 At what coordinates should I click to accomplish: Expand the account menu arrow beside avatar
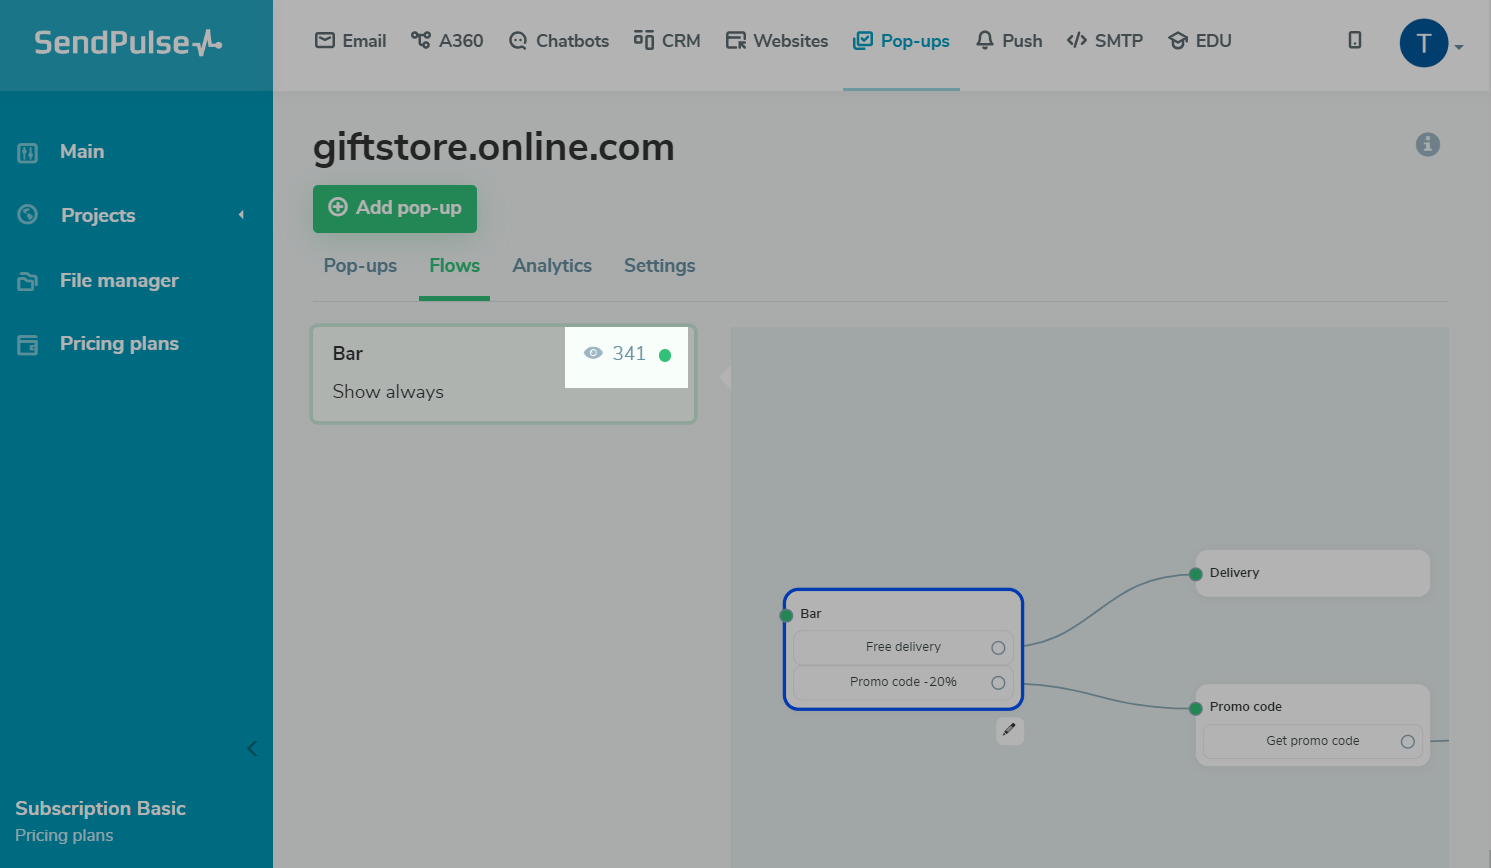point(1459,46)
